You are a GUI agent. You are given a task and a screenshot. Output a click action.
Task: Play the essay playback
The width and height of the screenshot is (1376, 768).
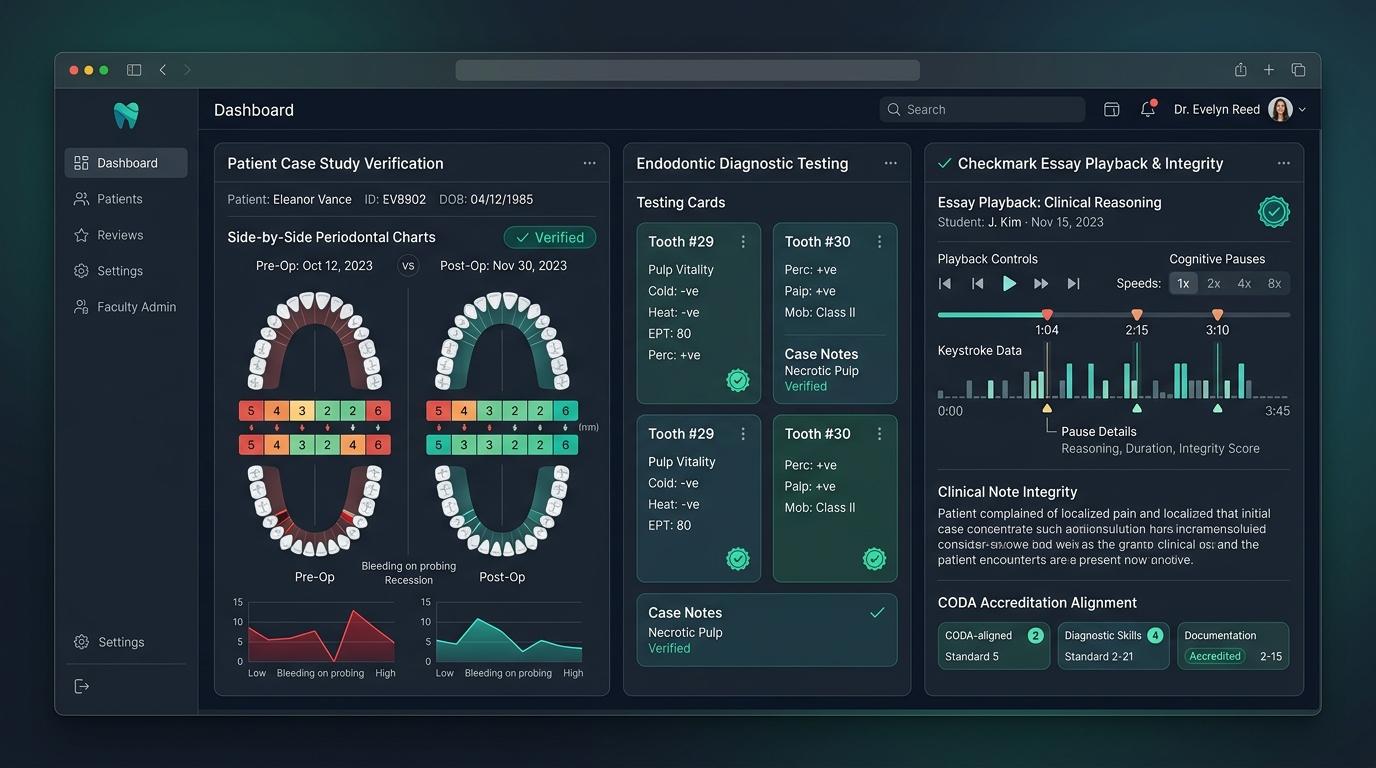click(1009, 284)
